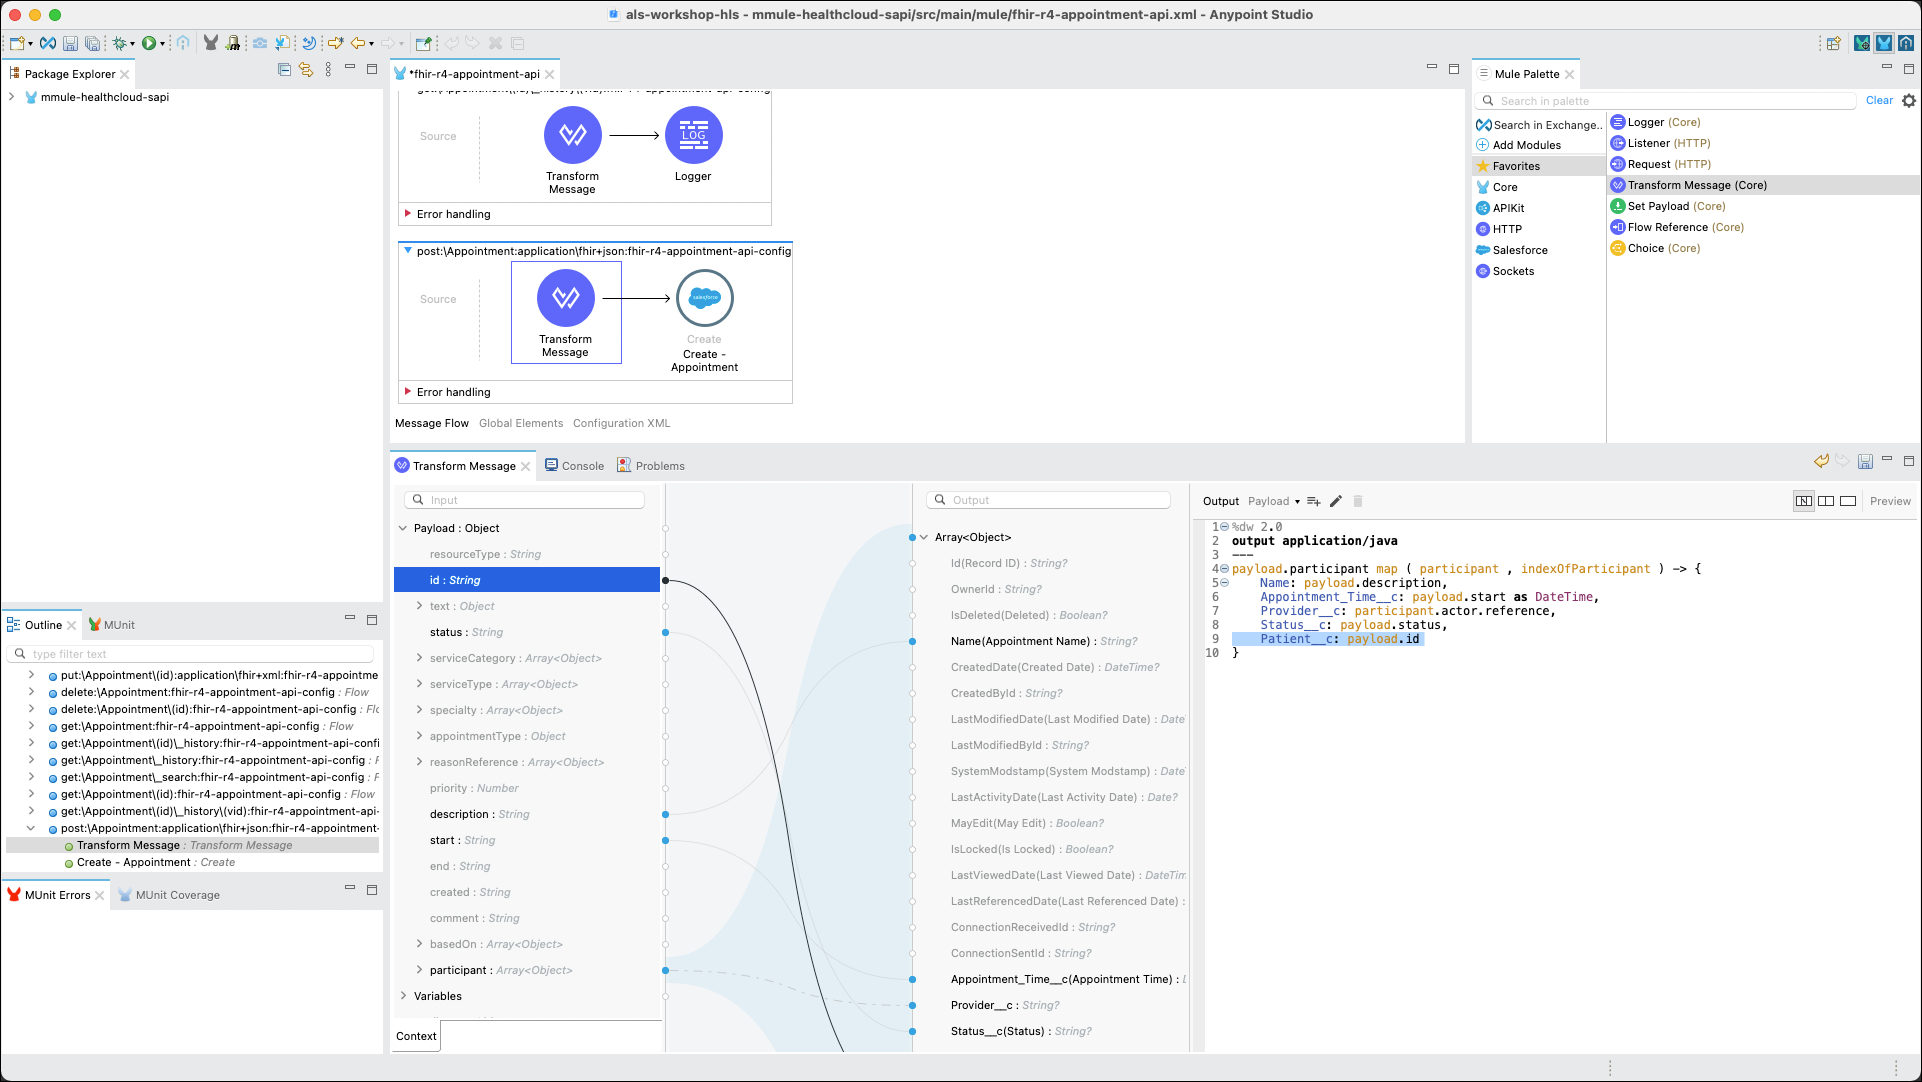
Task: Close the fhir-r4-appointment-api editor tab
Action: [550, 74]
